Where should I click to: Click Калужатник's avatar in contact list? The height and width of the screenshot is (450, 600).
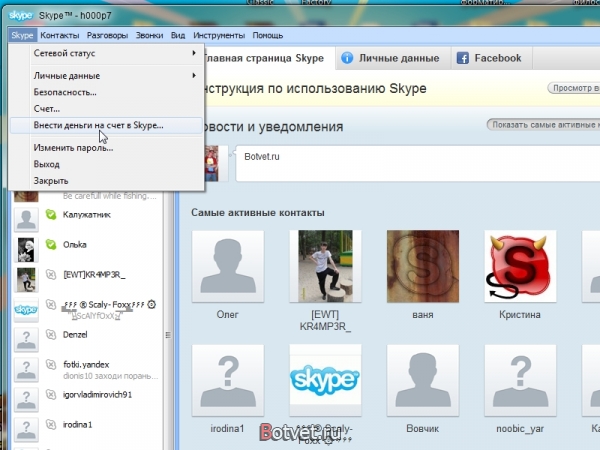point(26,220)
